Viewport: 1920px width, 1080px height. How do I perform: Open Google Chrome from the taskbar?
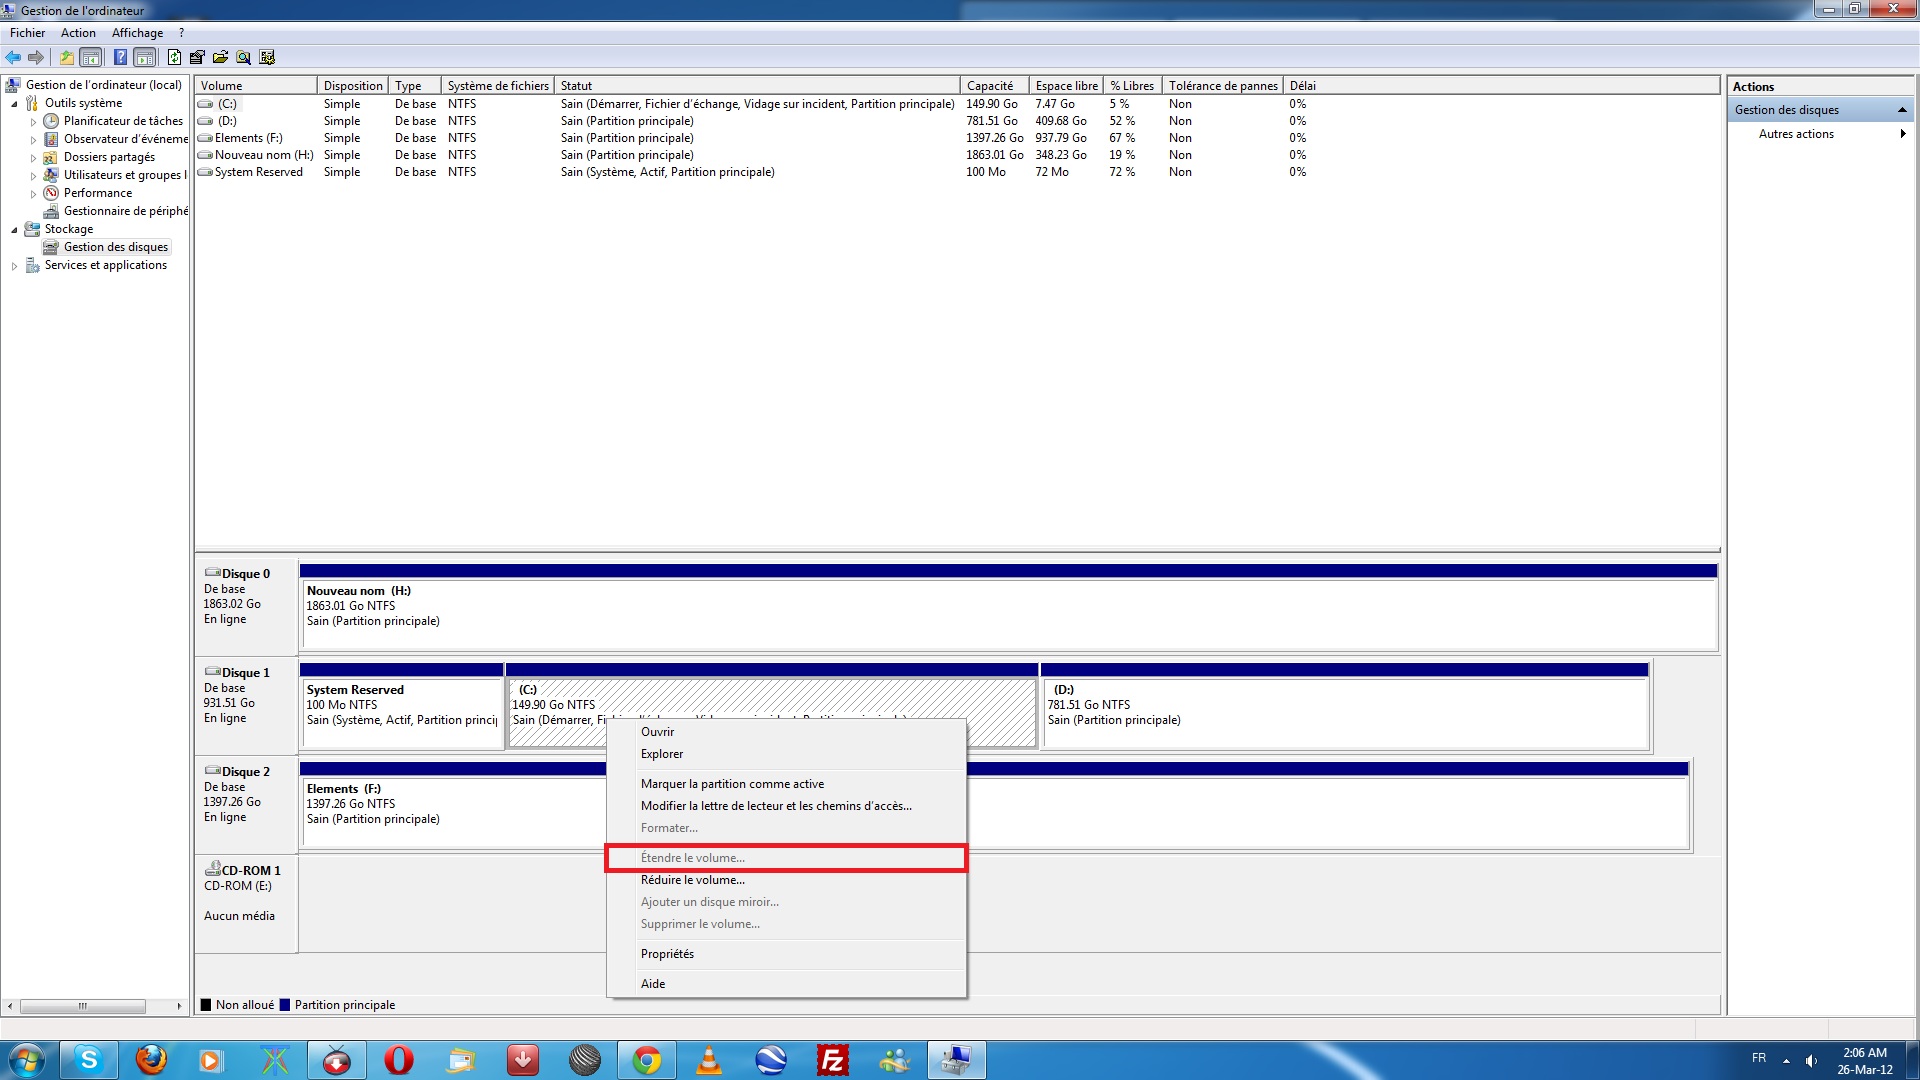[x=647, y=1060]
